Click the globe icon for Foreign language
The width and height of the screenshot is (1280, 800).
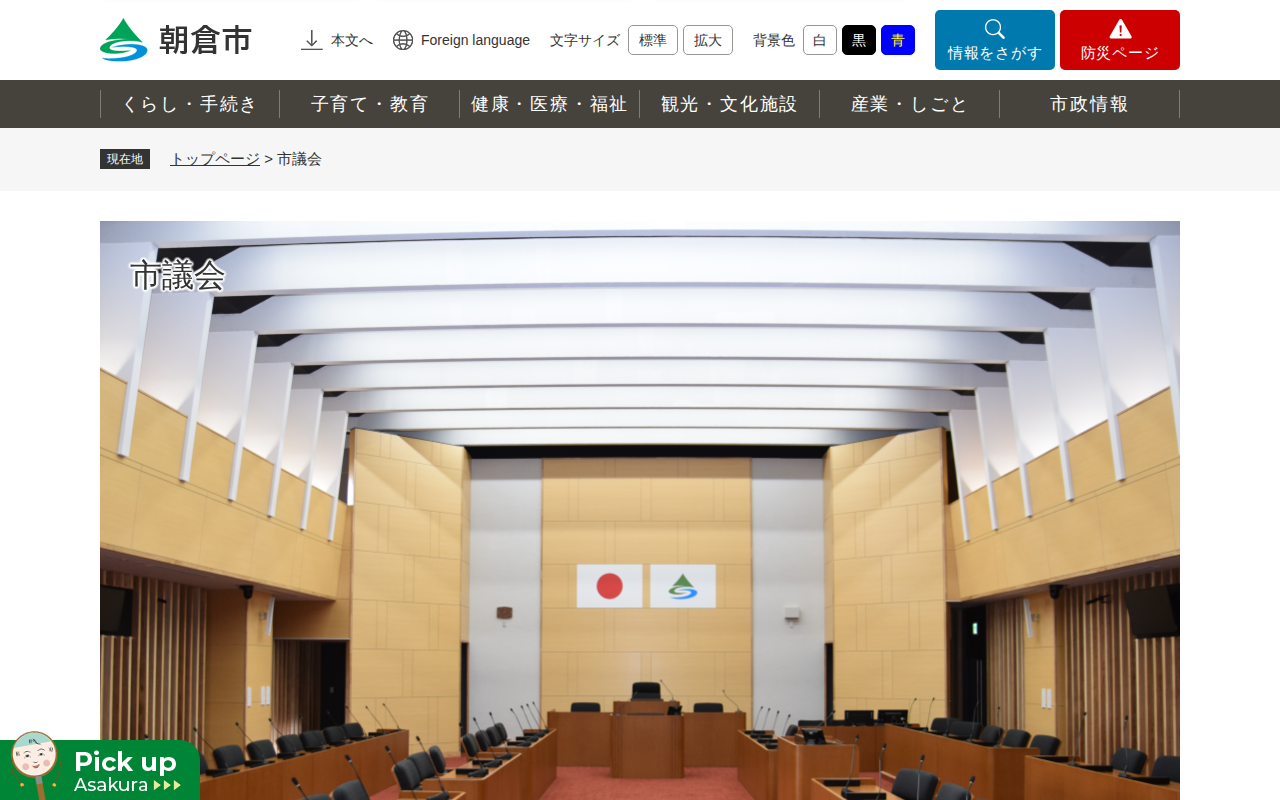(x=403, y=40)
